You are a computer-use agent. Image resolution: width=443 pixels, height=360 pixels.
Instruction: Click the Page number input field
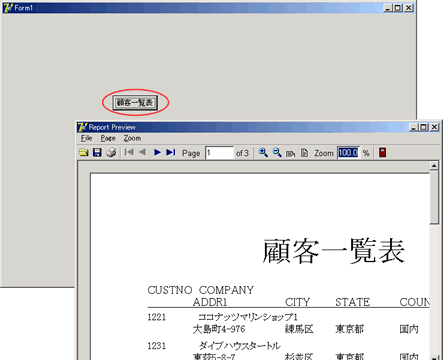click(219, 153)
